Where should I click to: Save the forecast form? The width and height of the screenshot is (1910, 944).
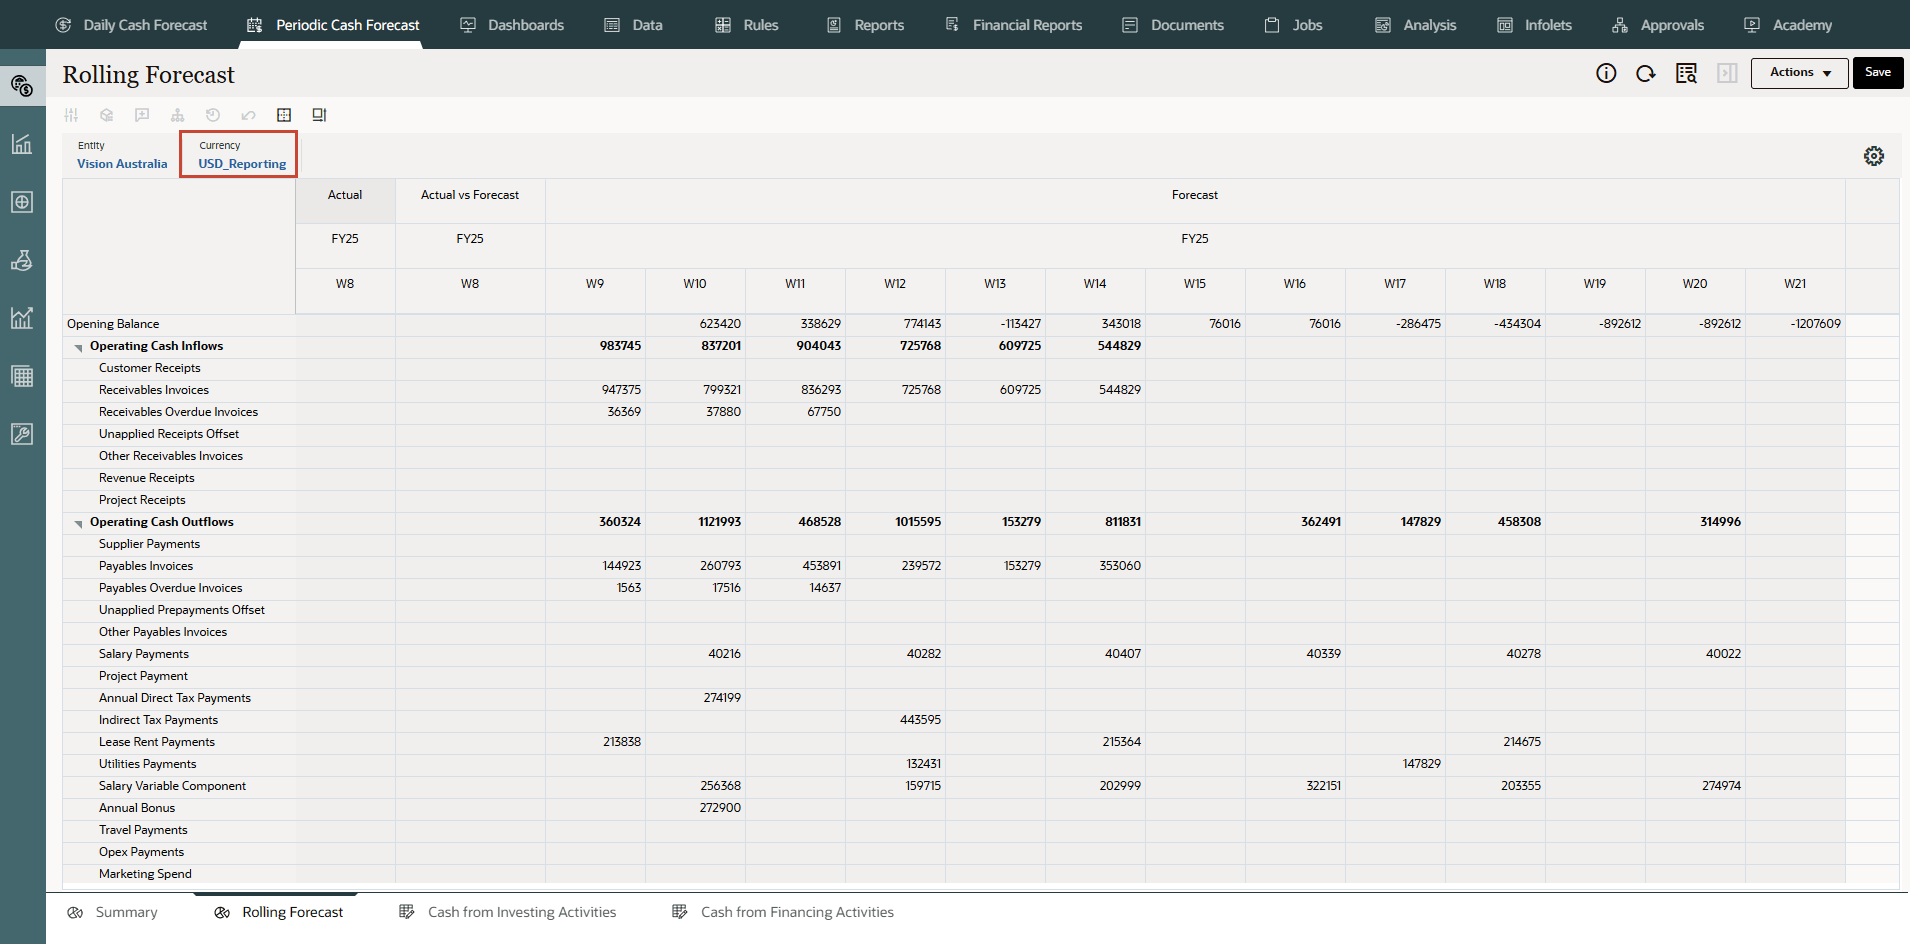click(1878, 73)
